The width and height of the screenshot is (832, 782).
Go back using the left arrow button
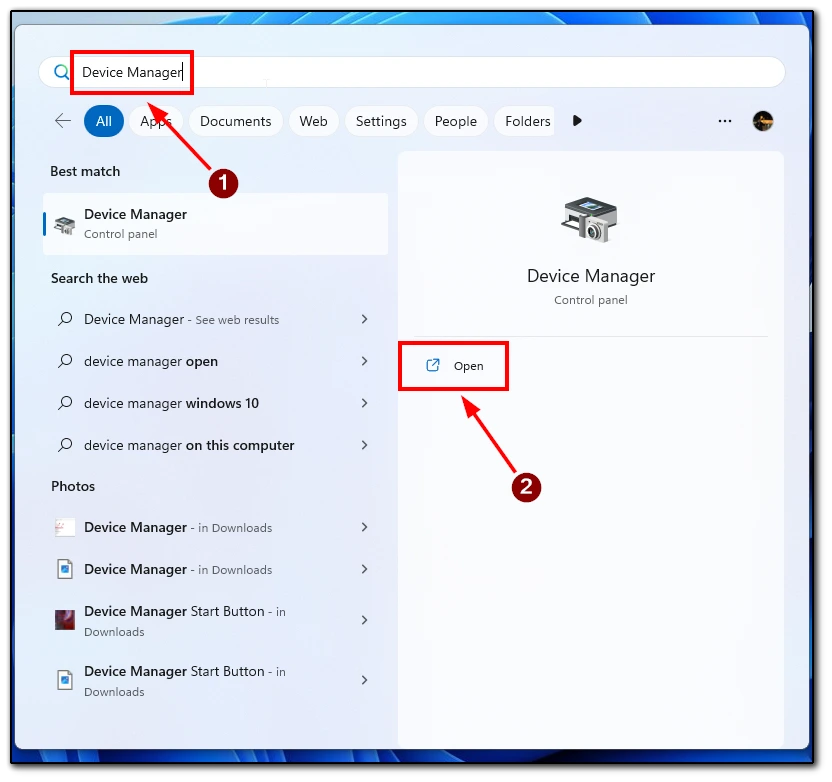click(63, 121)
